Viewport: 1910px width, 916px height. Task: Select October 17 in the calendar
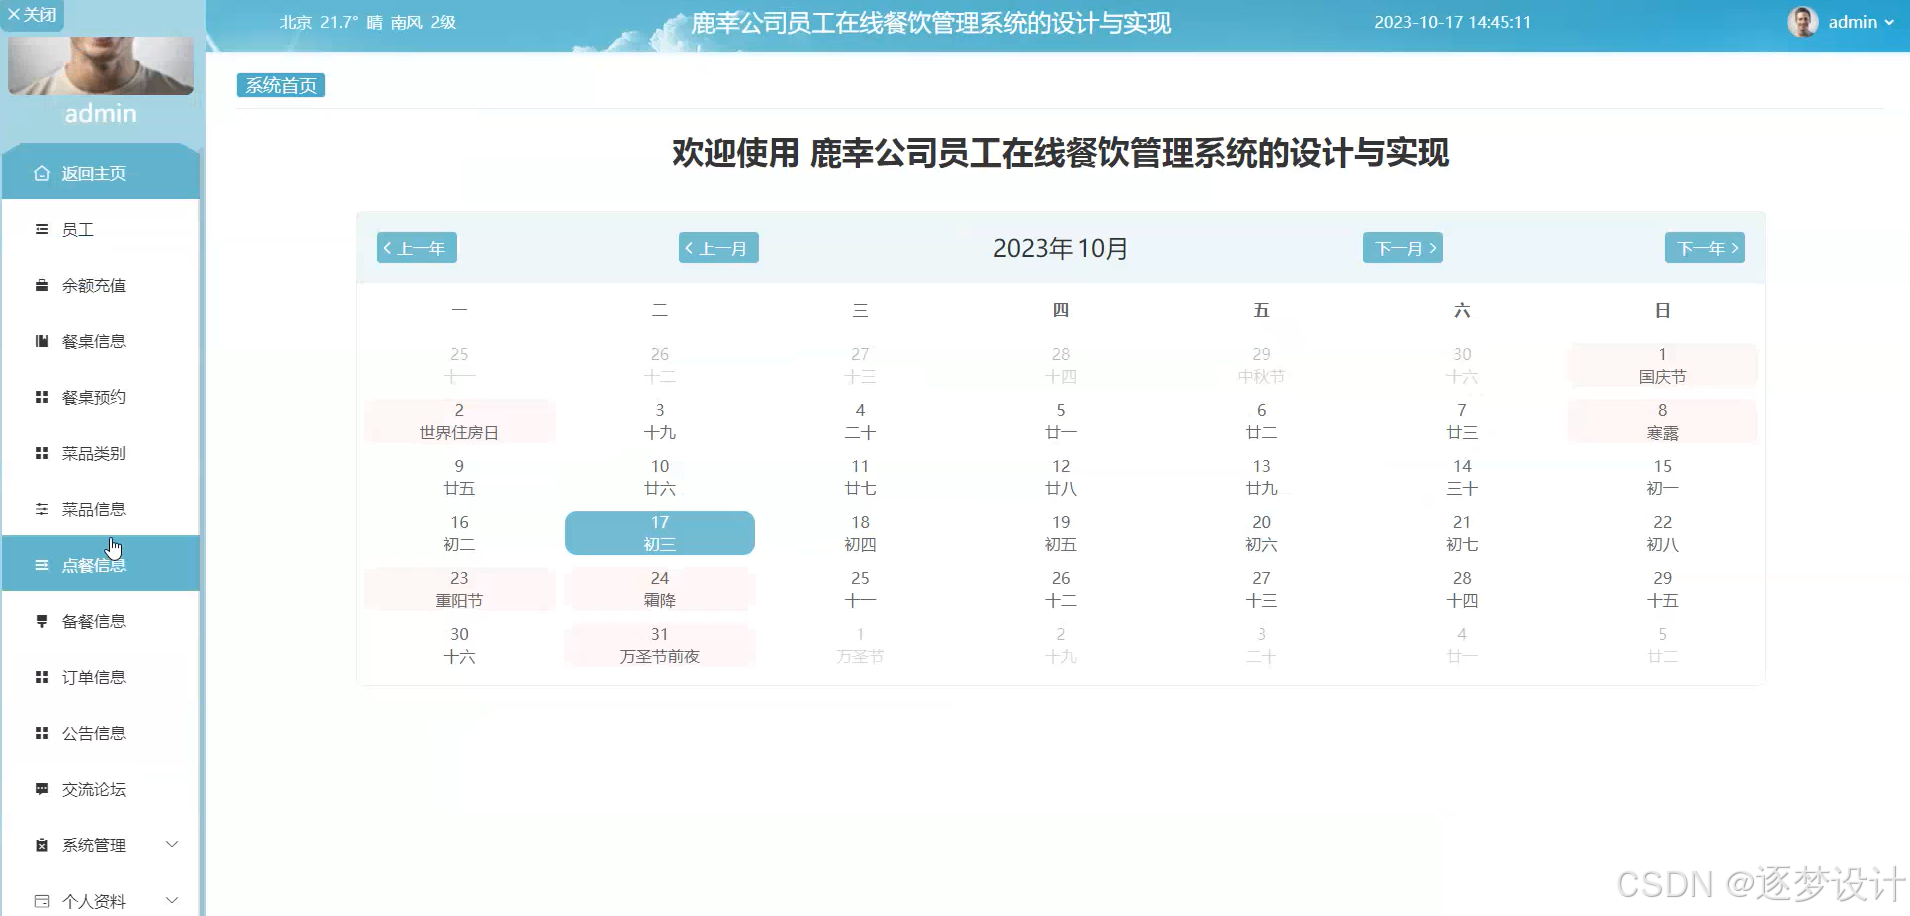(659, 532)
